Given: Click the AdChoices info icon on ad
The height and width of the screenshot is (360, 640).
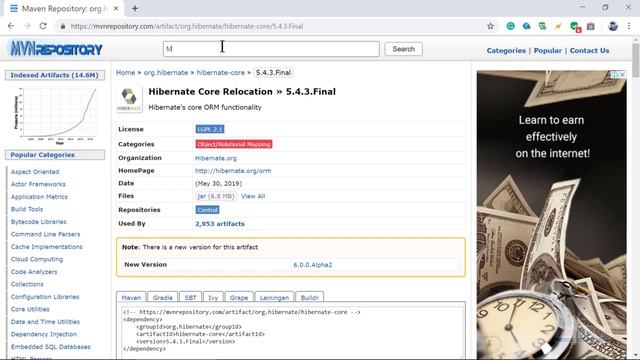Looking at the screenshot, I should click(614, 74).
